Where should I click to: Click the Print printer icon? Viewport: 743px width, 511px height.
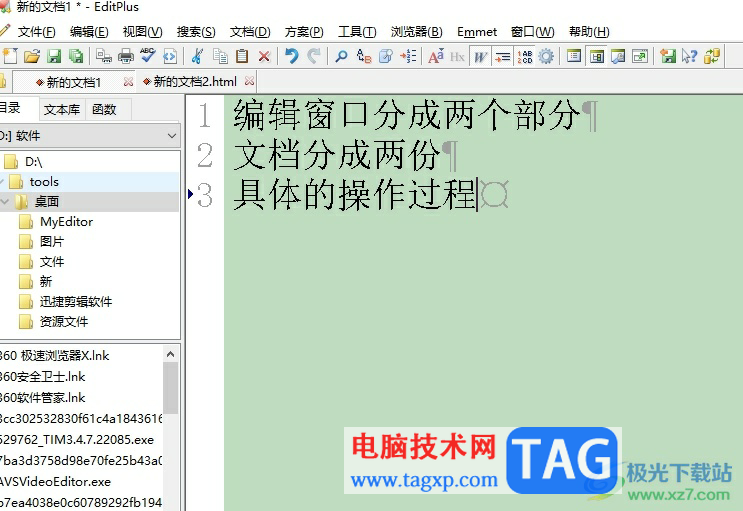click(126, 56)
